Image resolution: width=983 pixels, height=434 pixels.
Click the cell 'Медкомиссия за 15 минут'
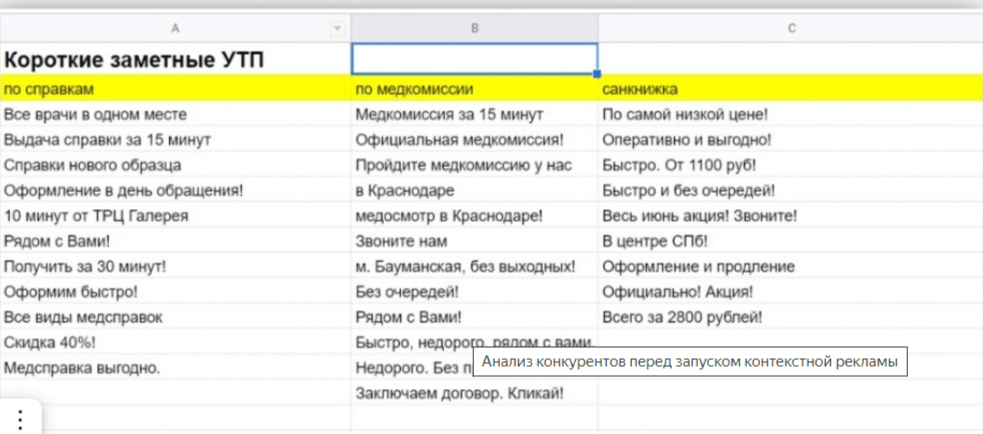tap(450, 115)
